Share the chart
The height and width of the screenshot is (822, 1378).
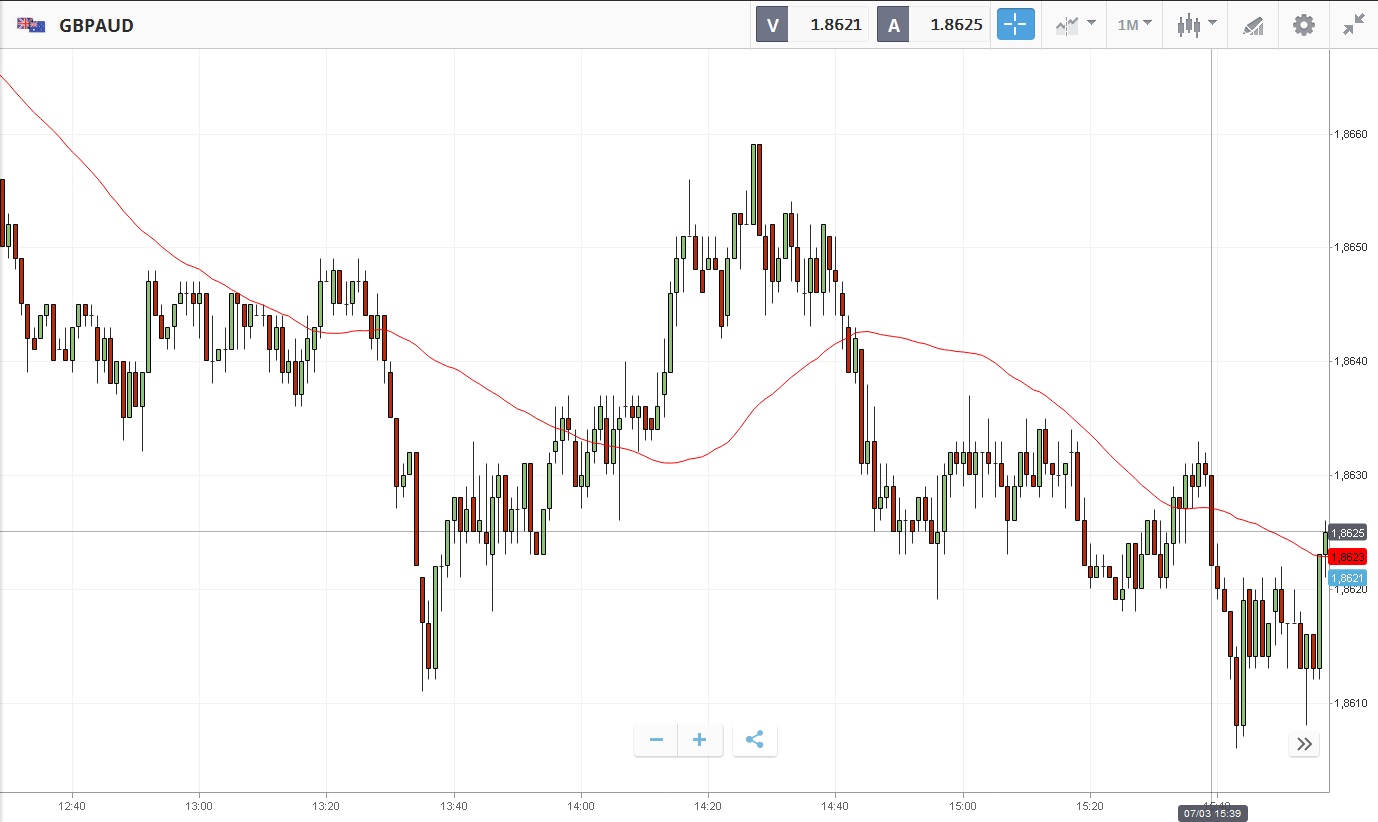click(x=755, y=740)
